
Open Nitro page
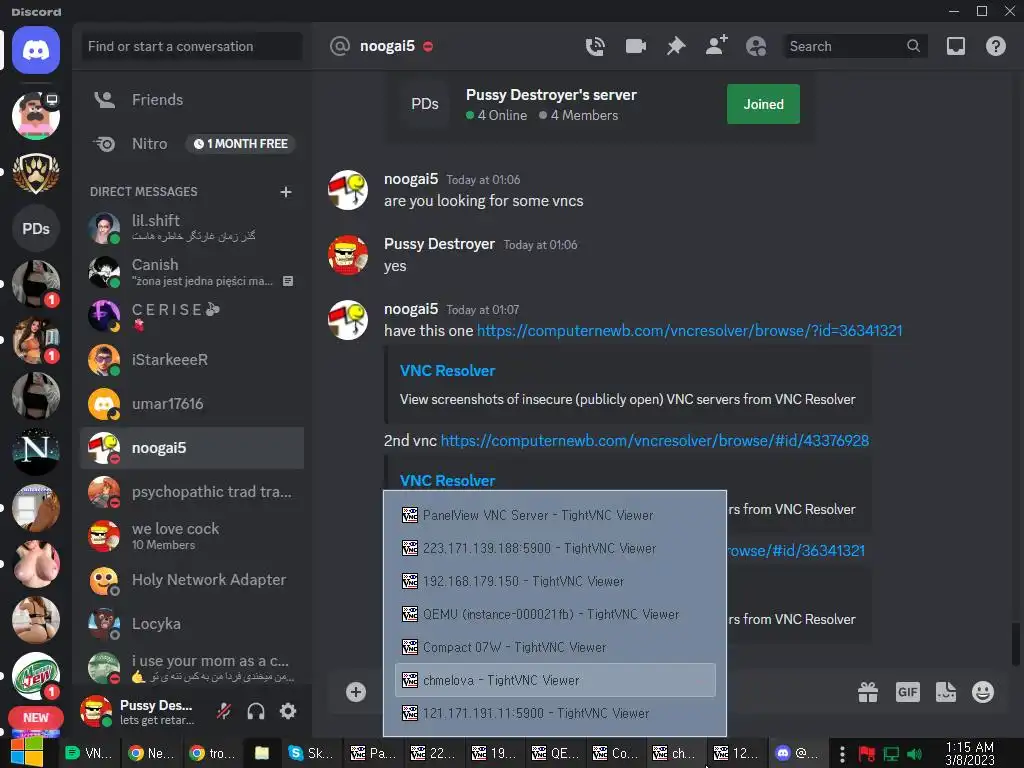(x=192, y=144)
